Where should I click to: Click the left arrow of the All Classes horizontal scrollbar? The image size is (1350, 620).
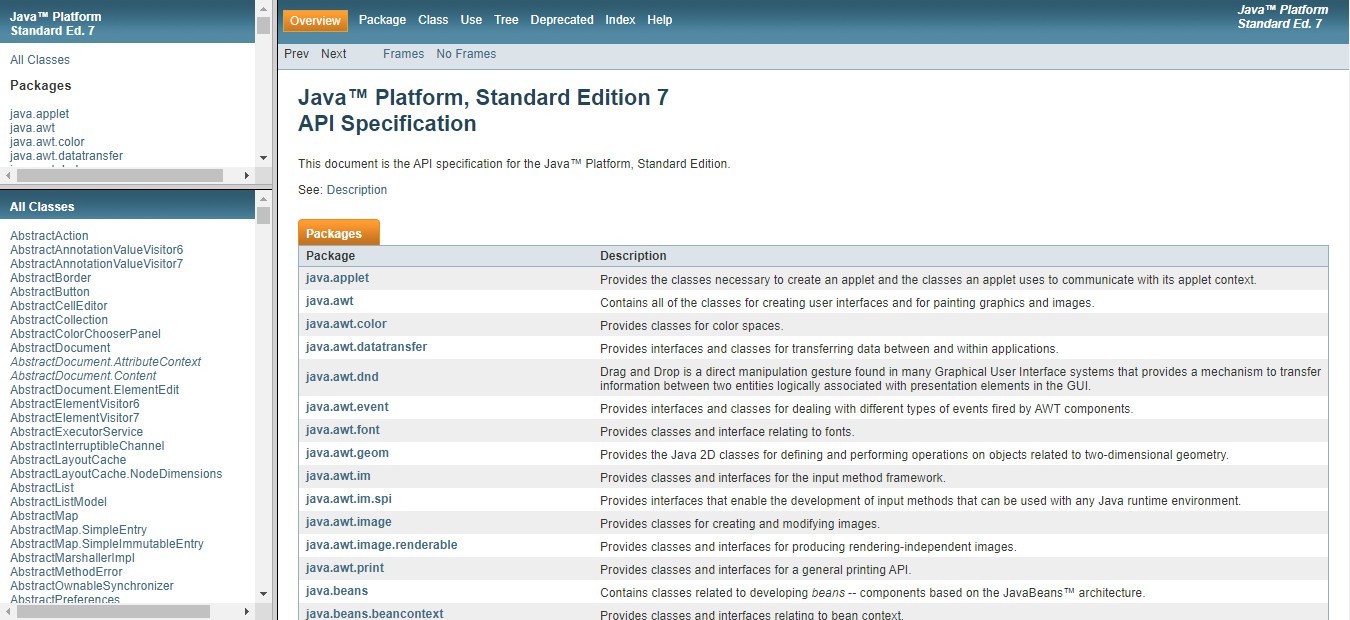pos(9,611)
